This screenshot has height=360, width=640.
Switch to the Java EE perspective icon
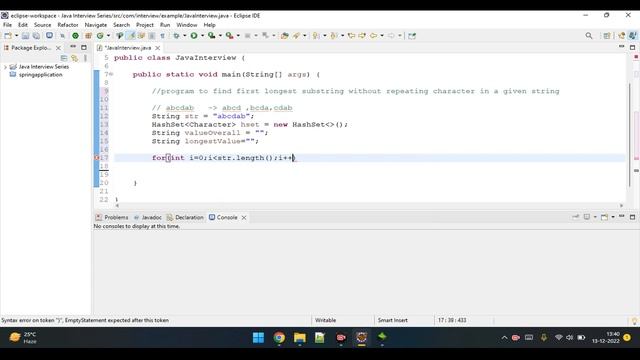(622, 36)
